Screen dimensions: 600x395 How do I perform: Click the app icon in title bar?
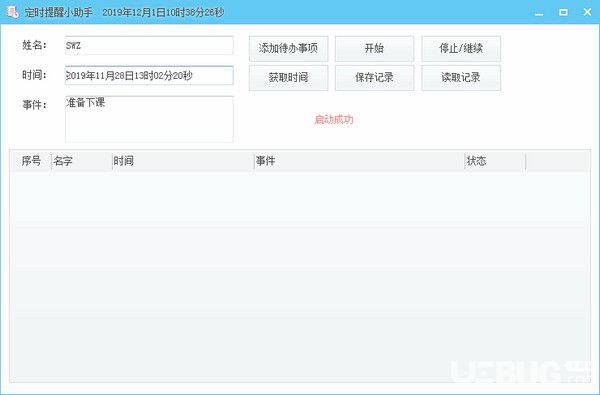tap(12, 12)
